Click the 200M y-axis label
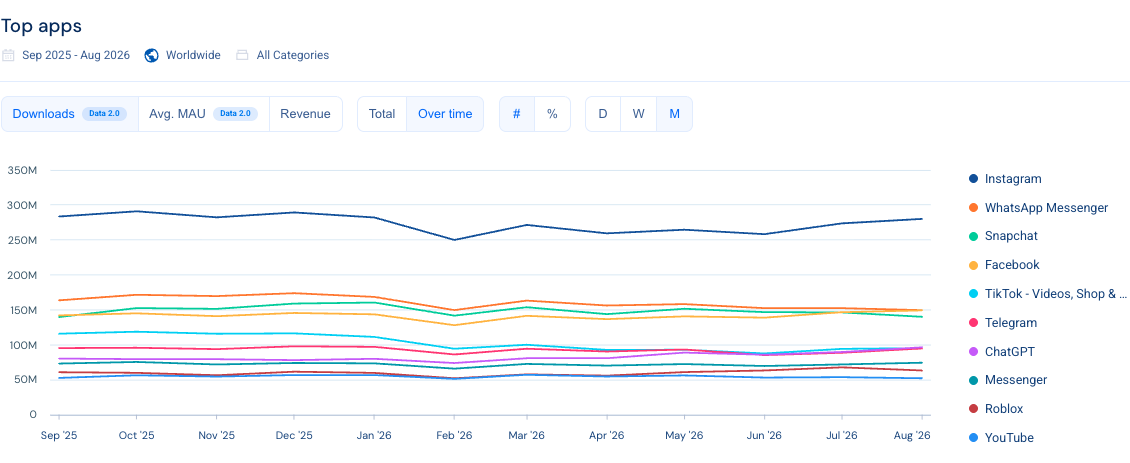 pyautogui.click(x=22, y=275)
